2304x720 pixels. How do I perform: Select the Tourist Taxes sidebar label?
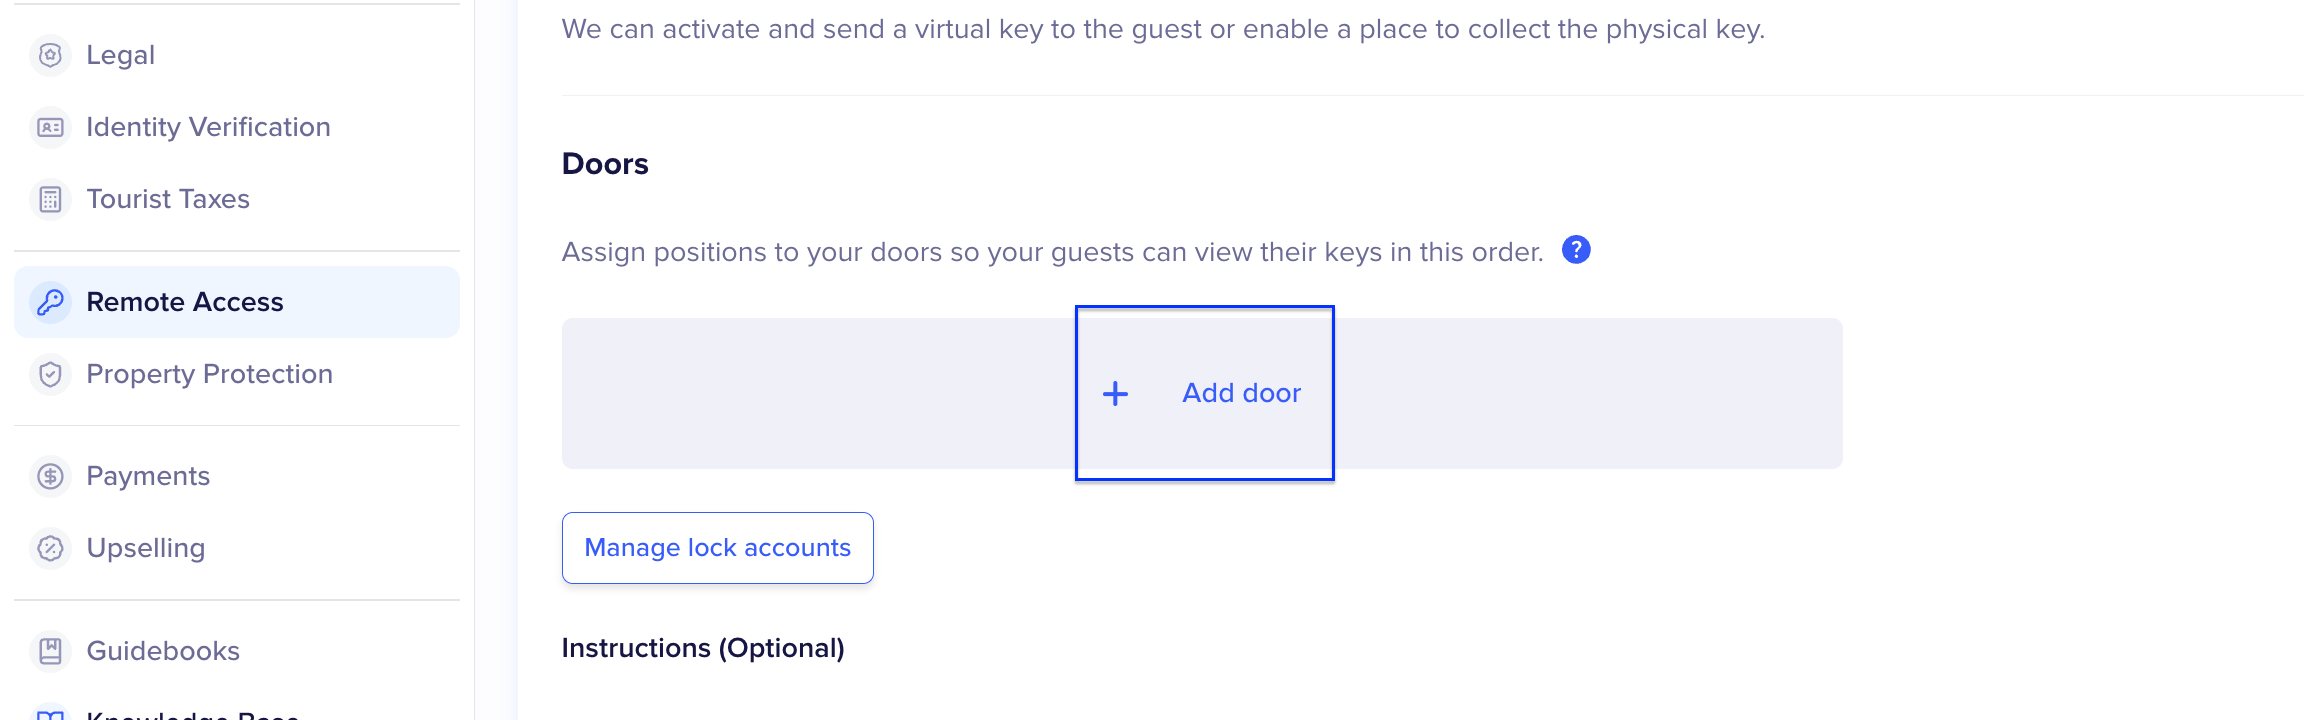click(168, 199)
